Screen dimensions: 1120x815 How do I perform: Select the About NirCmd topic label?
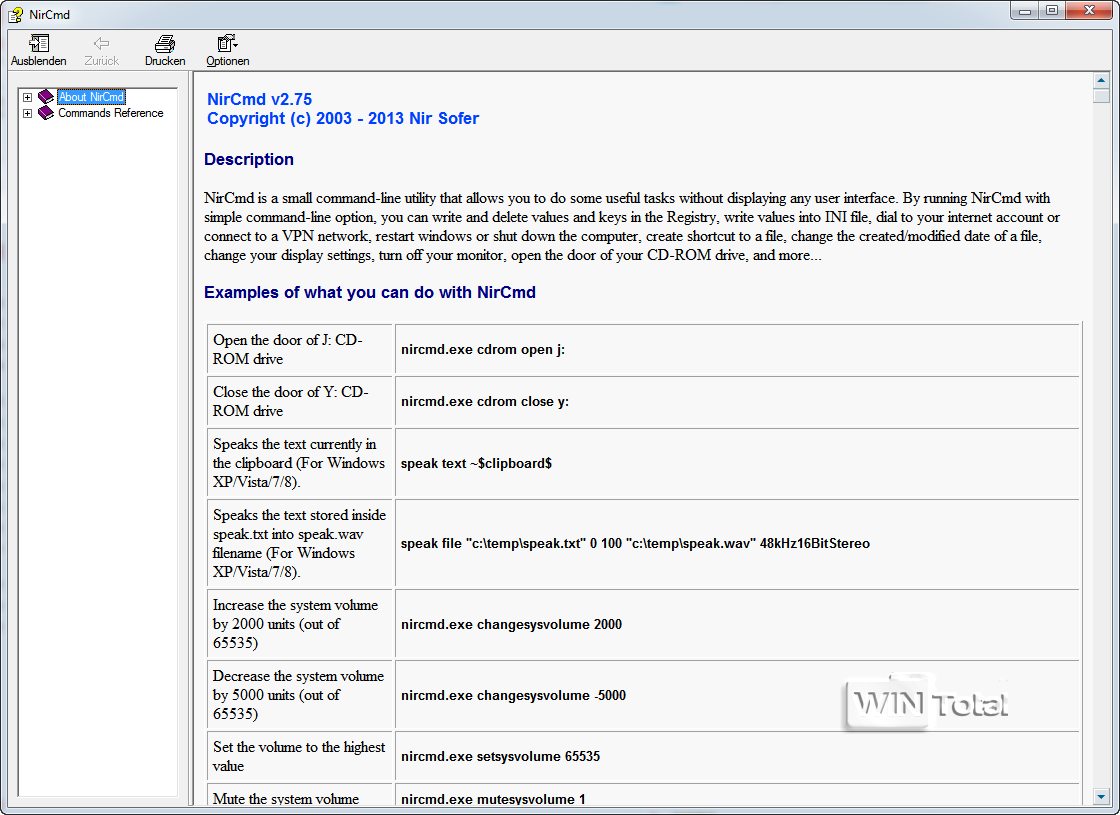(91, 97)
